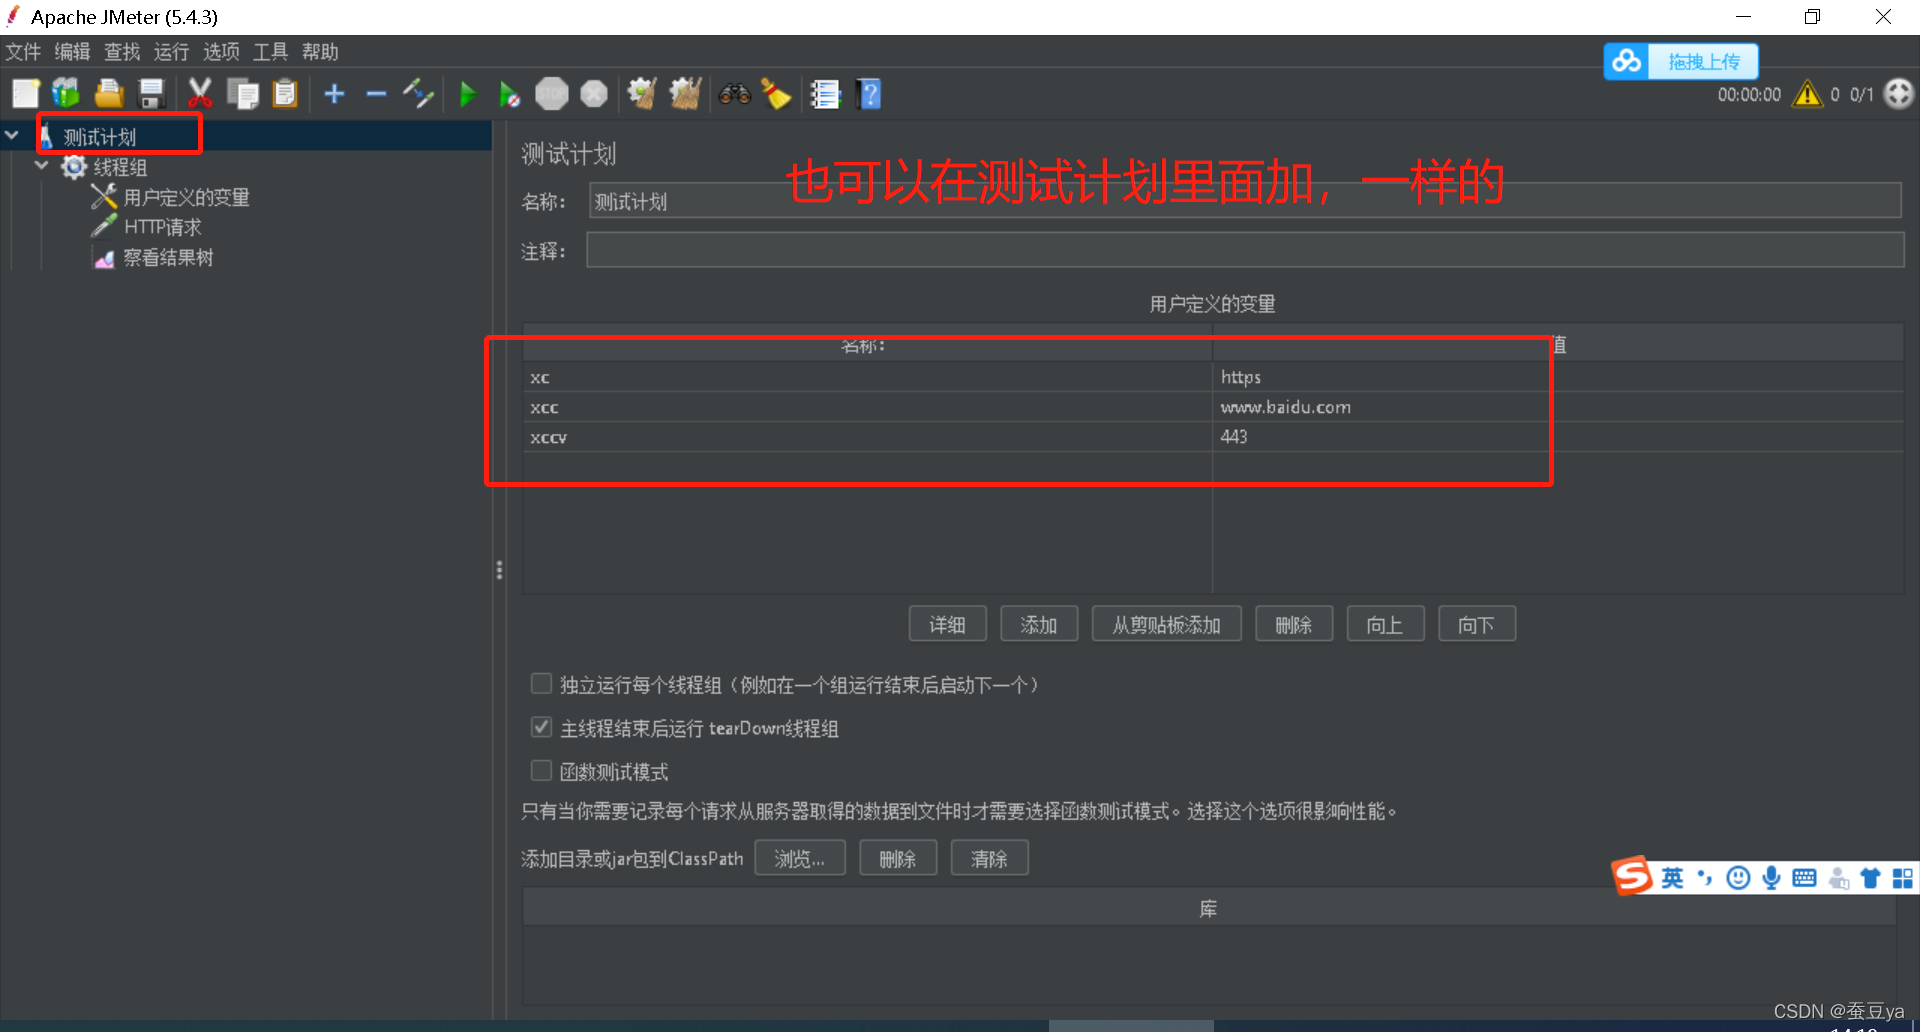Screen dimensions: 1920x1032
Task: Start the test with green play icon
Action: pos(467,94)
